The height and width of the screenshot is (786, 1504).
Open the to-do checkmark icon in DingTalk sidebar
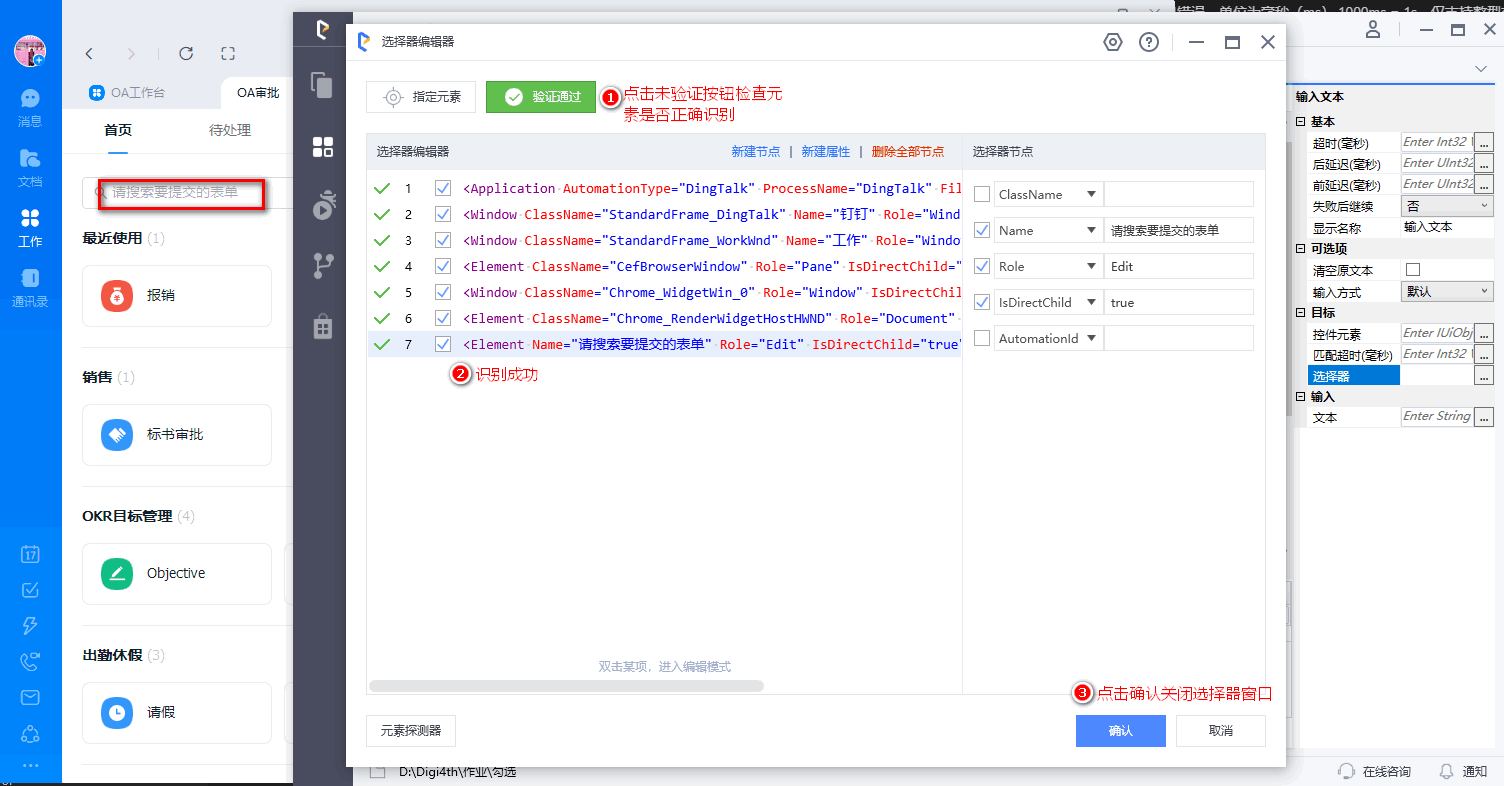pyautogui.click(x=30, y=590)
